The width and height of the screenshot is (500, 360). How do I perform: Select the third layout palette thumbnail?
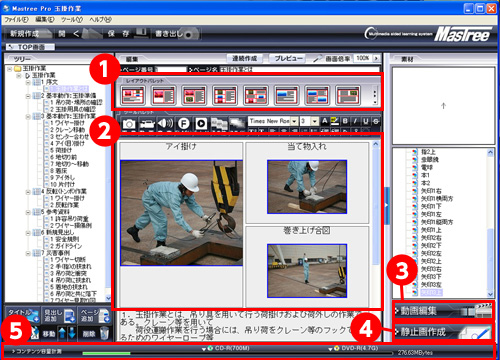point(194,95)
